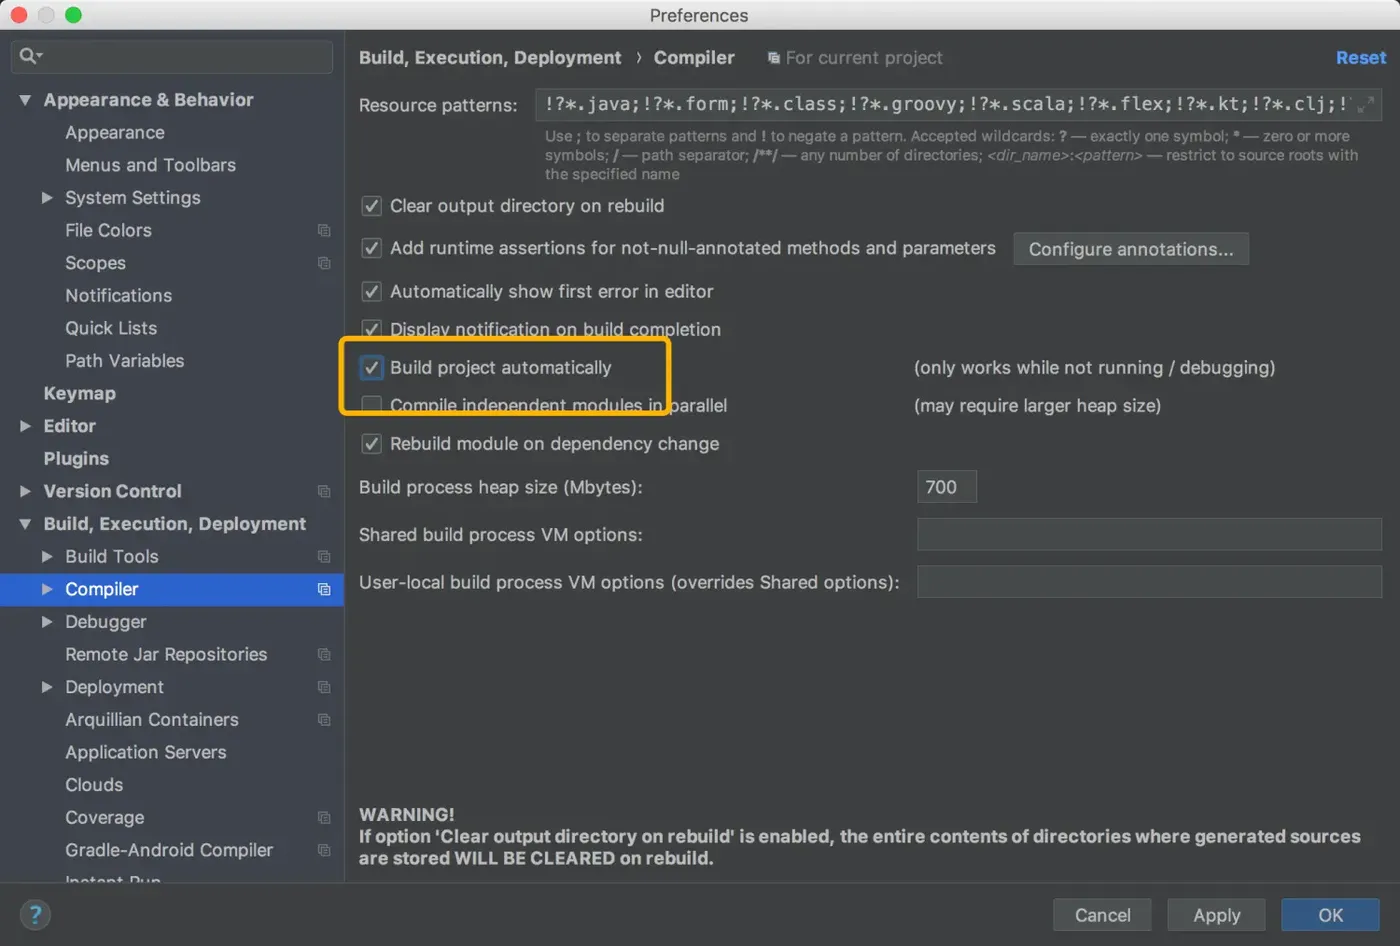Click Build process heap size field
The width and height of the screenshot is (1400, 946).
coord(946,487)
